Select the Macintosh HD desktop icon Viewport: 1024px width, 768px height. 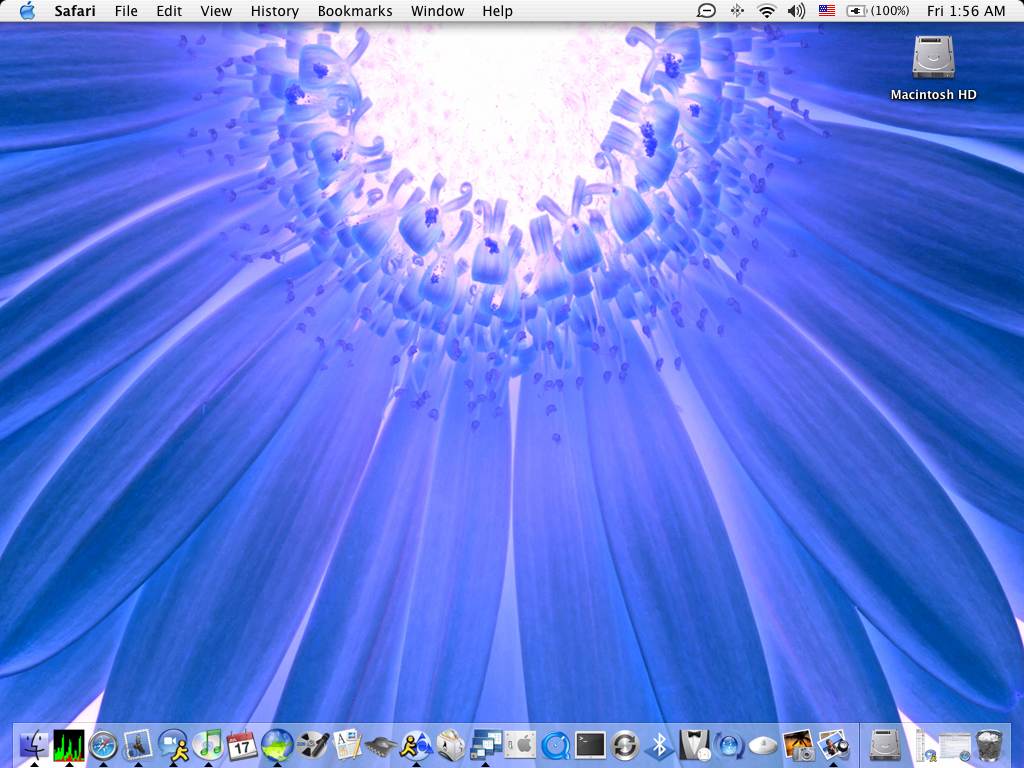pyautogui.click(x=933, y=68)
